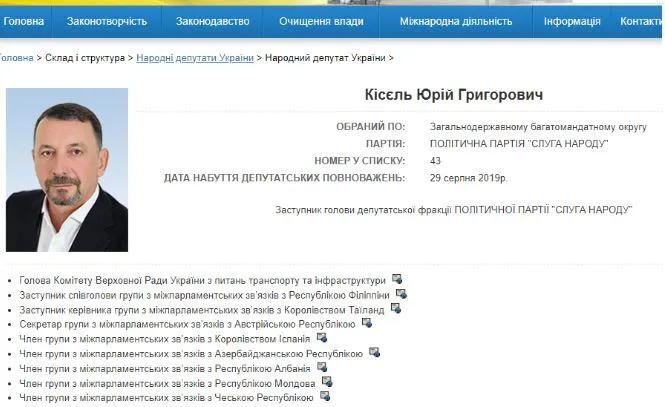Click Народний депутат України breadcrumb text
This screenshot has height=407, width=665.
(x=325, y=58)
